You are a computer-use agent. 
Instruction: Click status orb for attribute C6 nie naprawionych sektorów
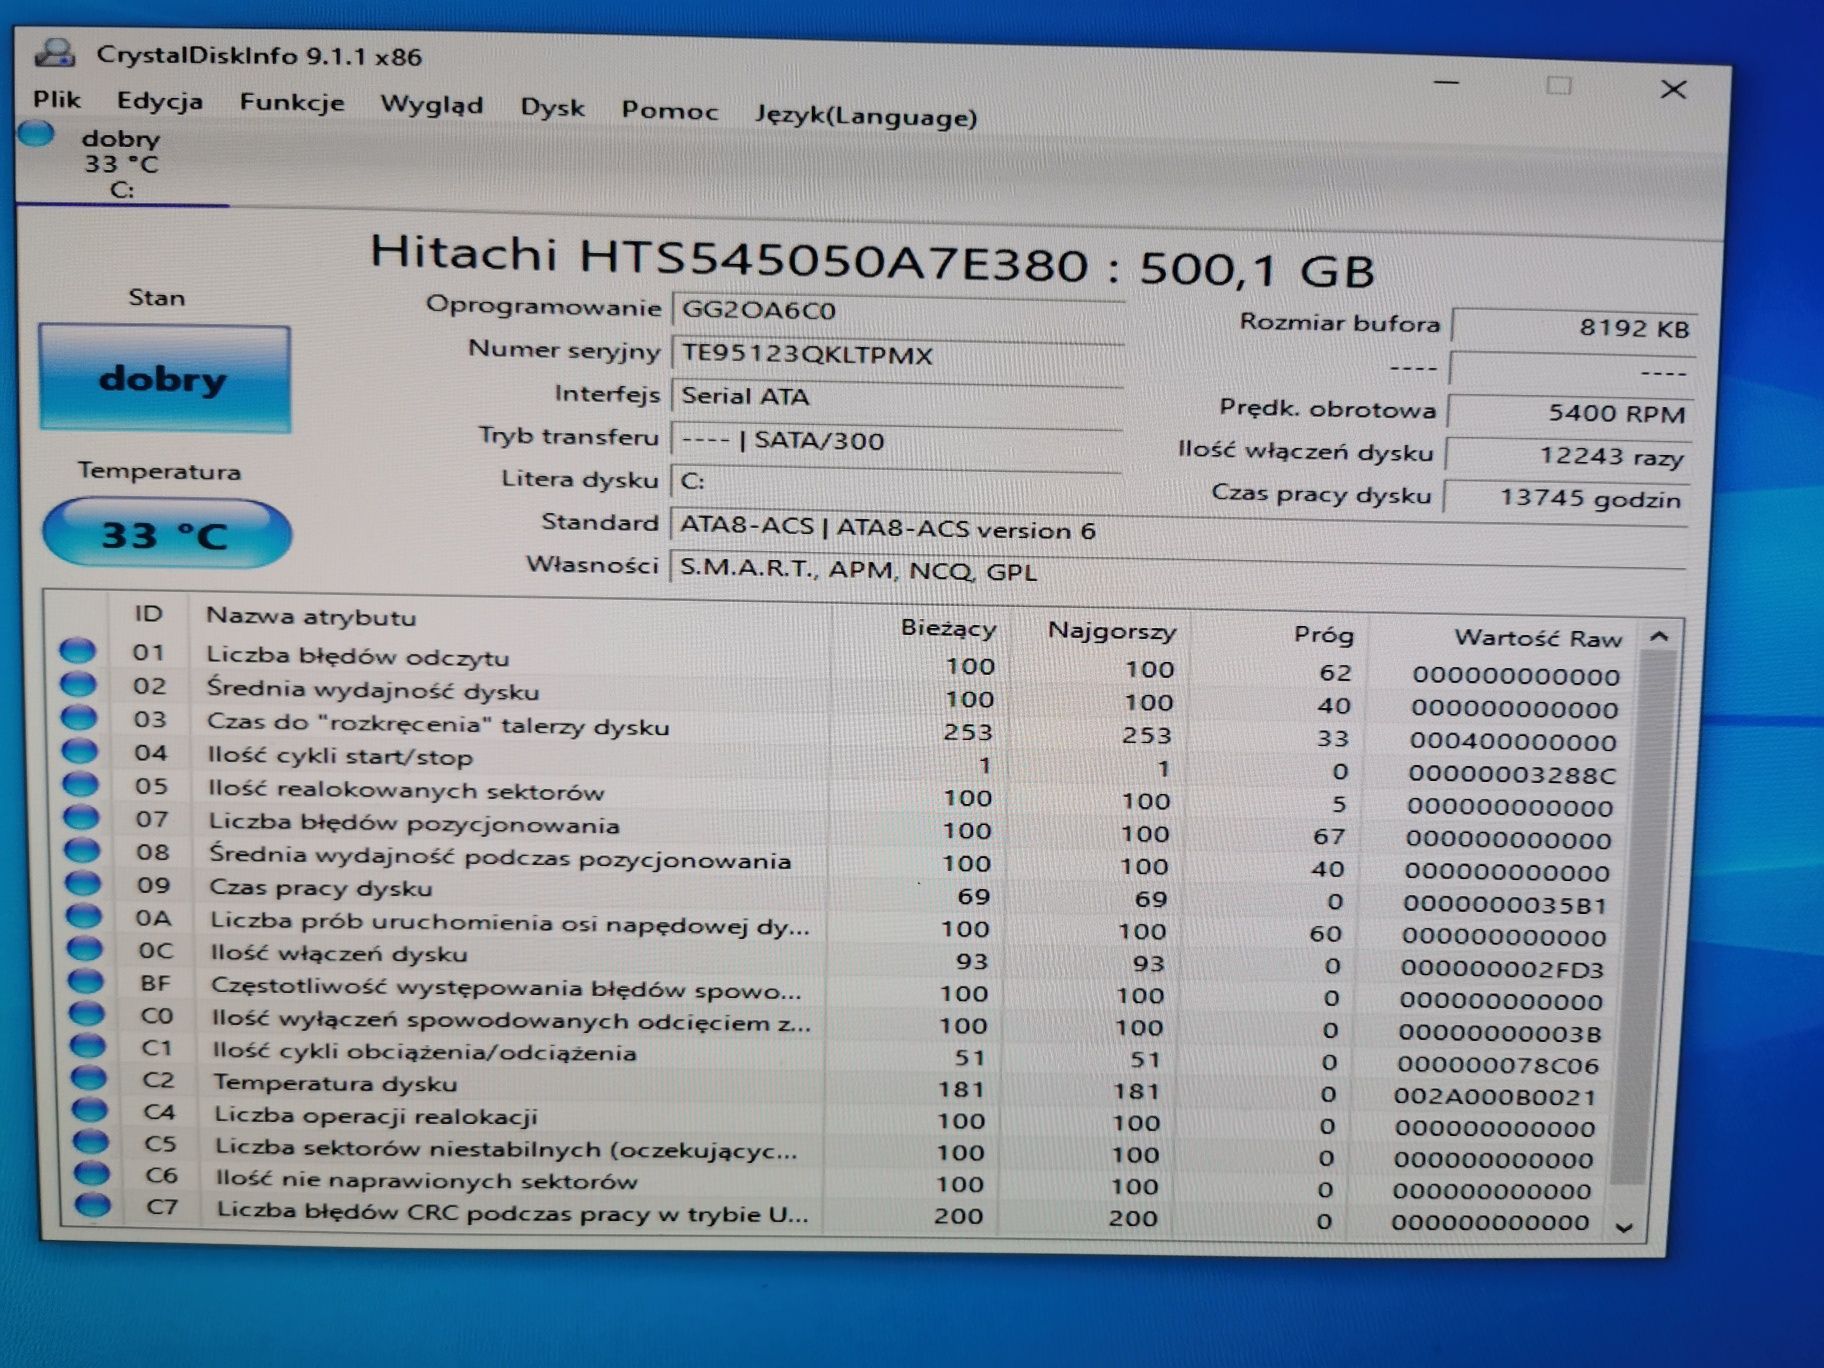[92, 1172]
